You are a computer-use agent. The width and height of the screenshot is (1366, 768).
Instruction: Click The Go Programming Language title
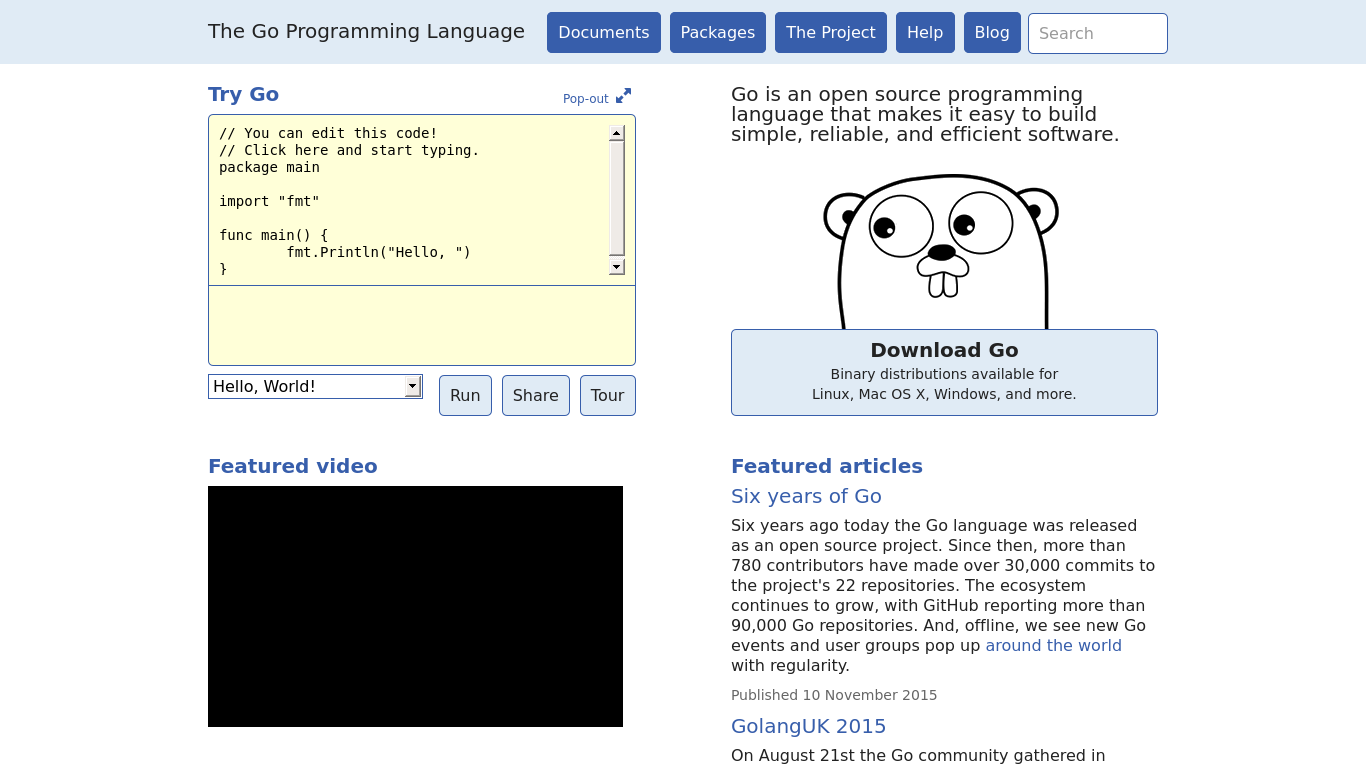[366, 31]
